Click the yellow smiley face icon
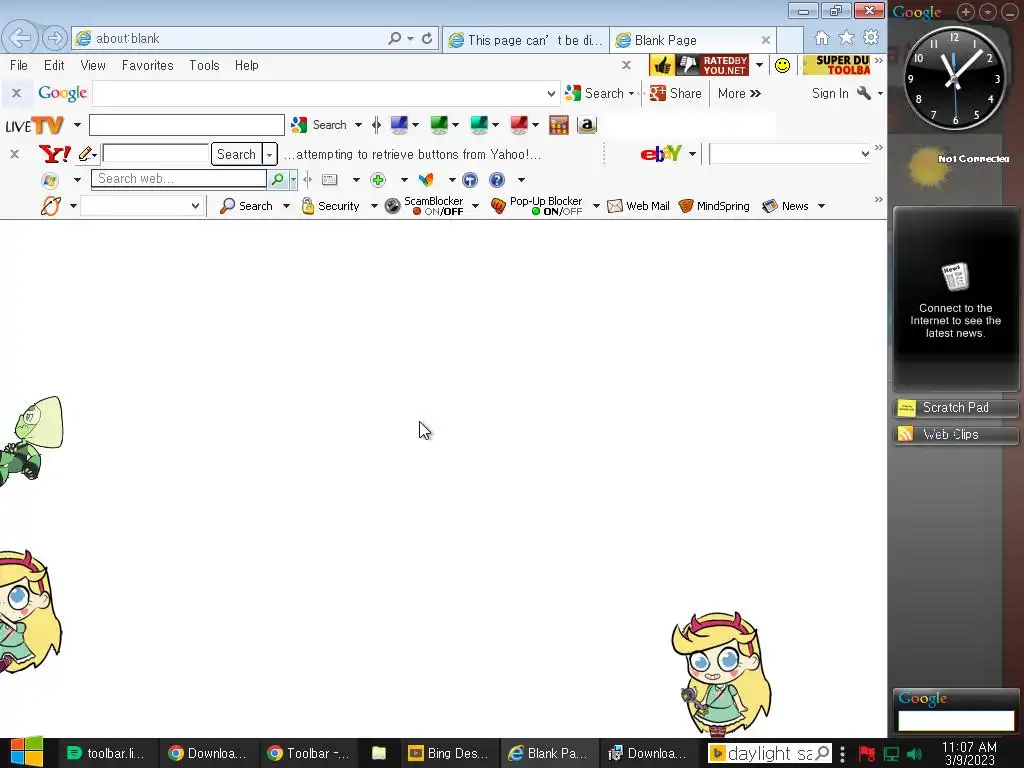This screenshot has height=768, width=1024. (782, 65)
